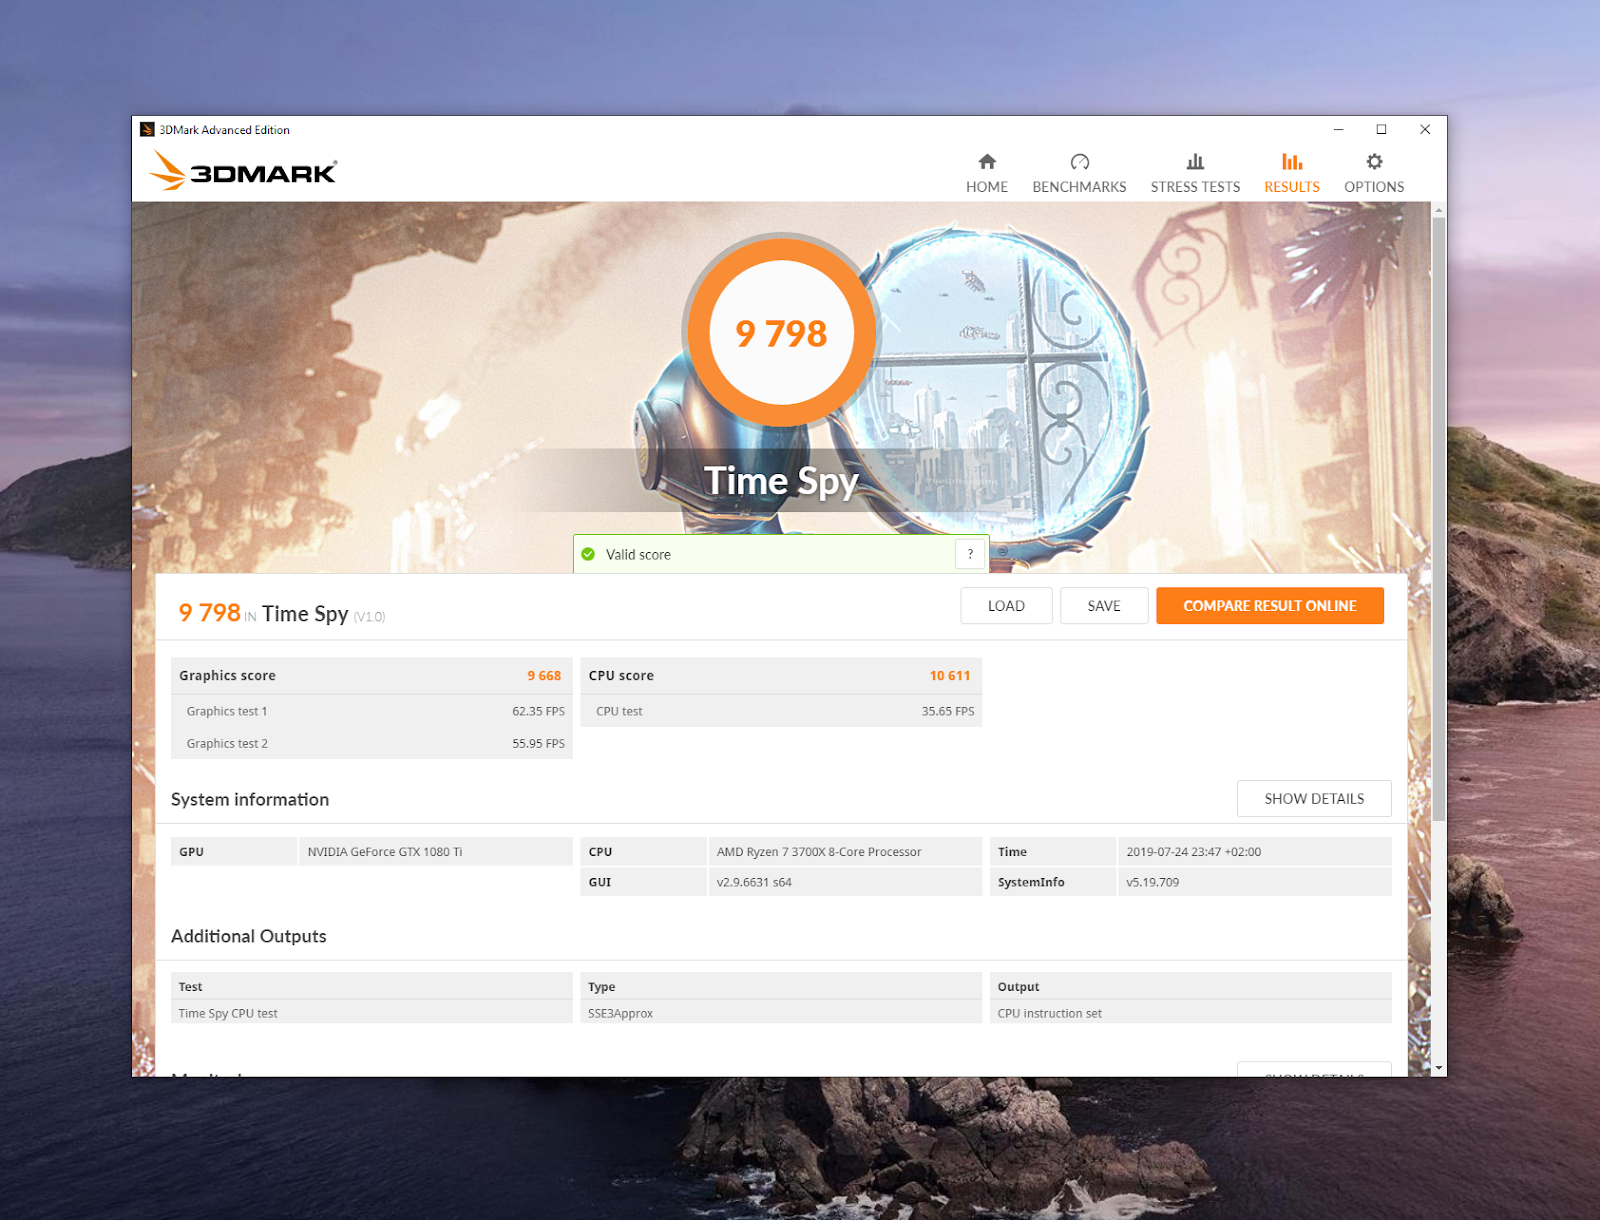Click the scrollbar up arrow
Screen dimensions: 1600x1220
click(x=1439, y=210)
